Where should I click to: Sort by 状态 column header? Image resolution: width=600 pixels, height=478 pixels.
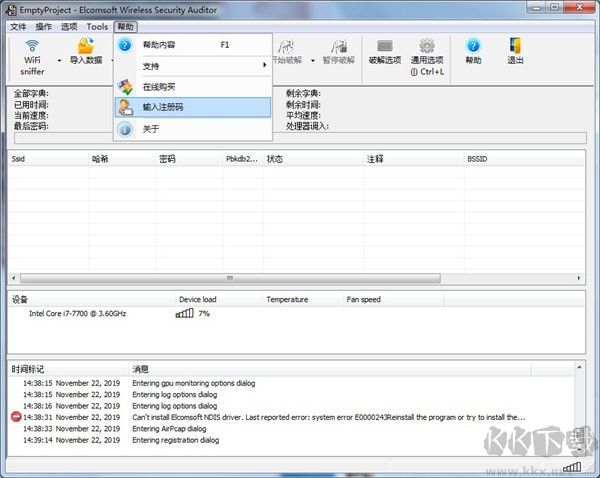(x=313, y=159)
